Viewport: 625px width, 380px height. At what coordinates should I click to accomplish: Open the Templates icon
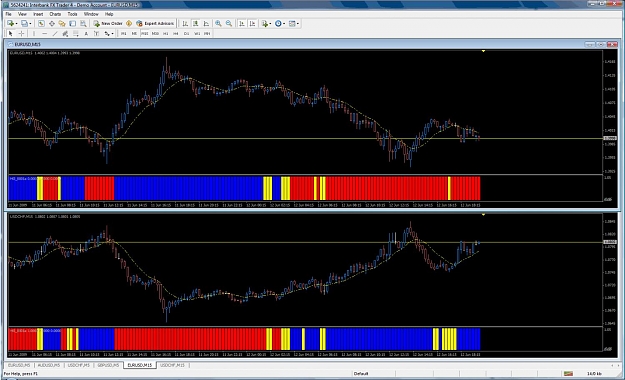(292, 24)
